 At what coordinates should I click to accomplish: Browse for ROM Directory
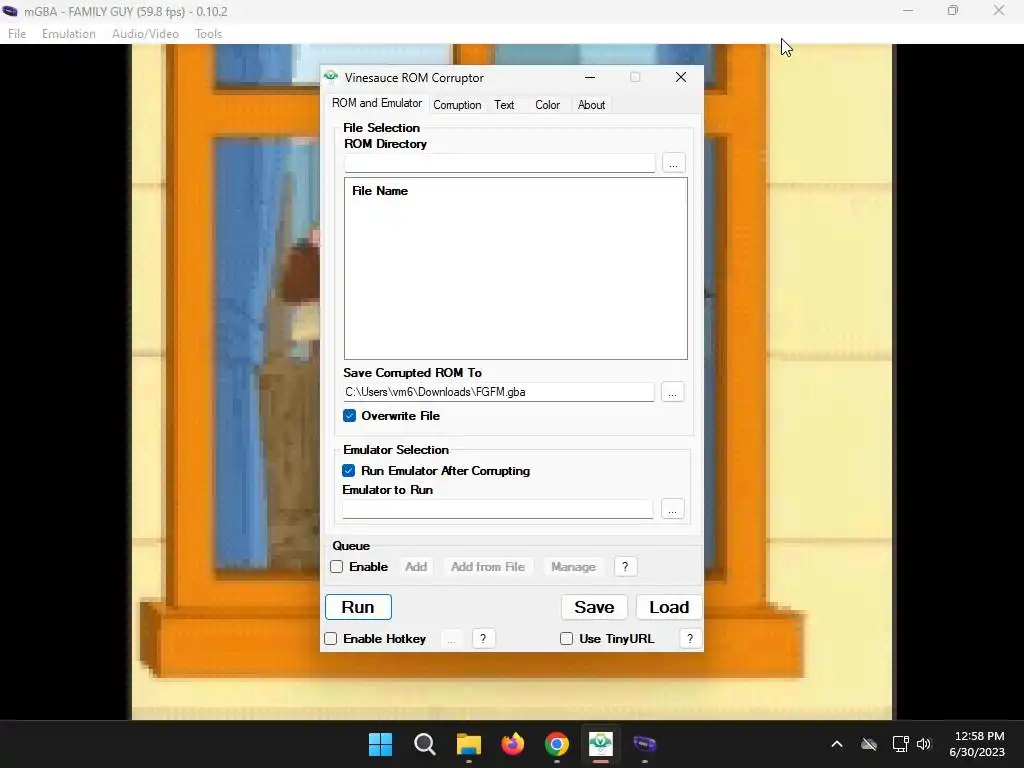click(673, 163)
